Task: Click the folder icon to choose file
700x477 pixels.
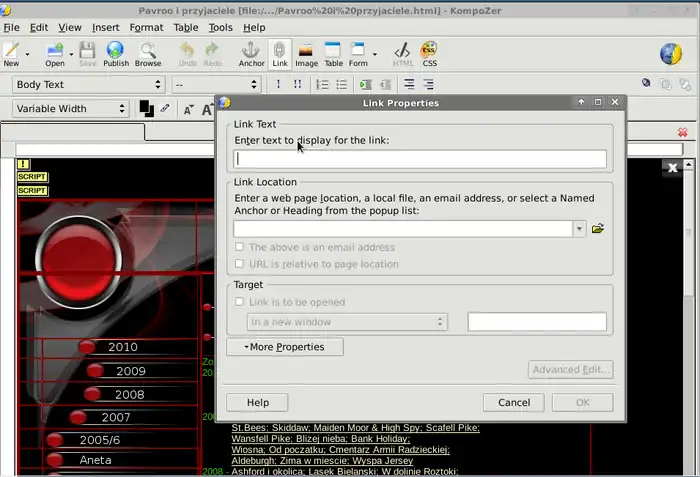Action: click(598, 229)
